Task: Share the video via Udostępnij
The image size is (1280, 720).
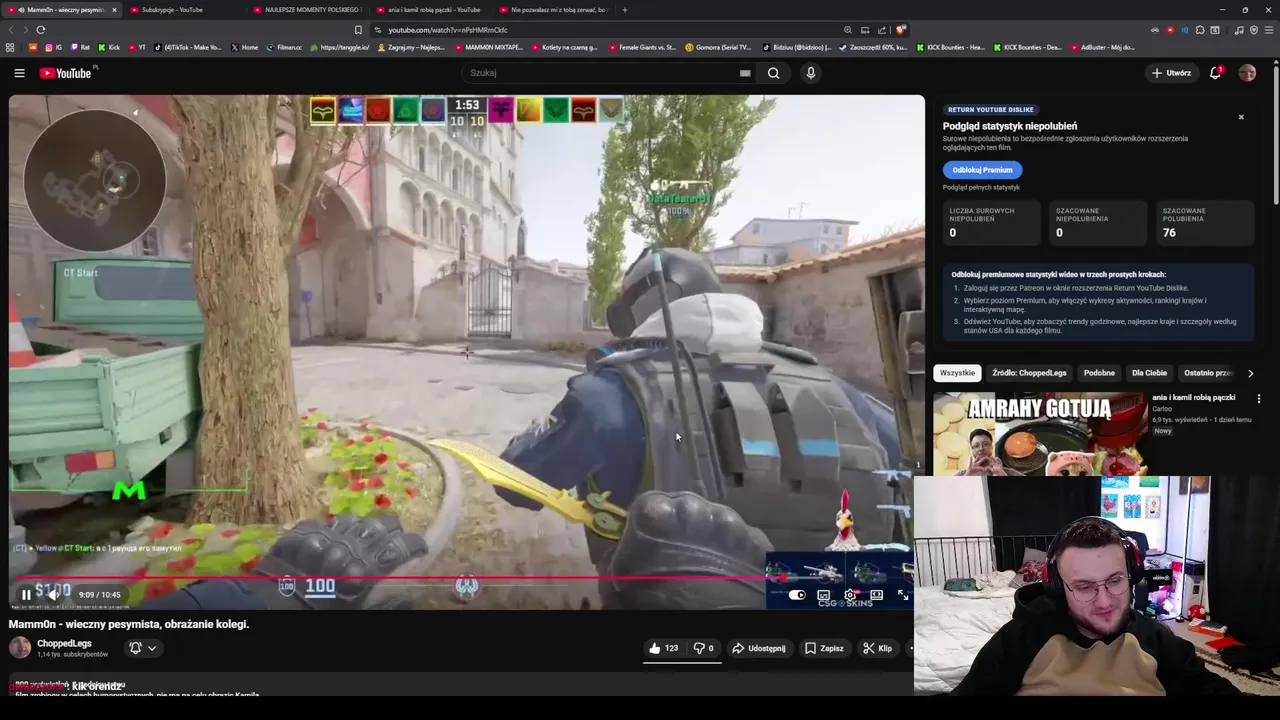Action: coord(758,648)
